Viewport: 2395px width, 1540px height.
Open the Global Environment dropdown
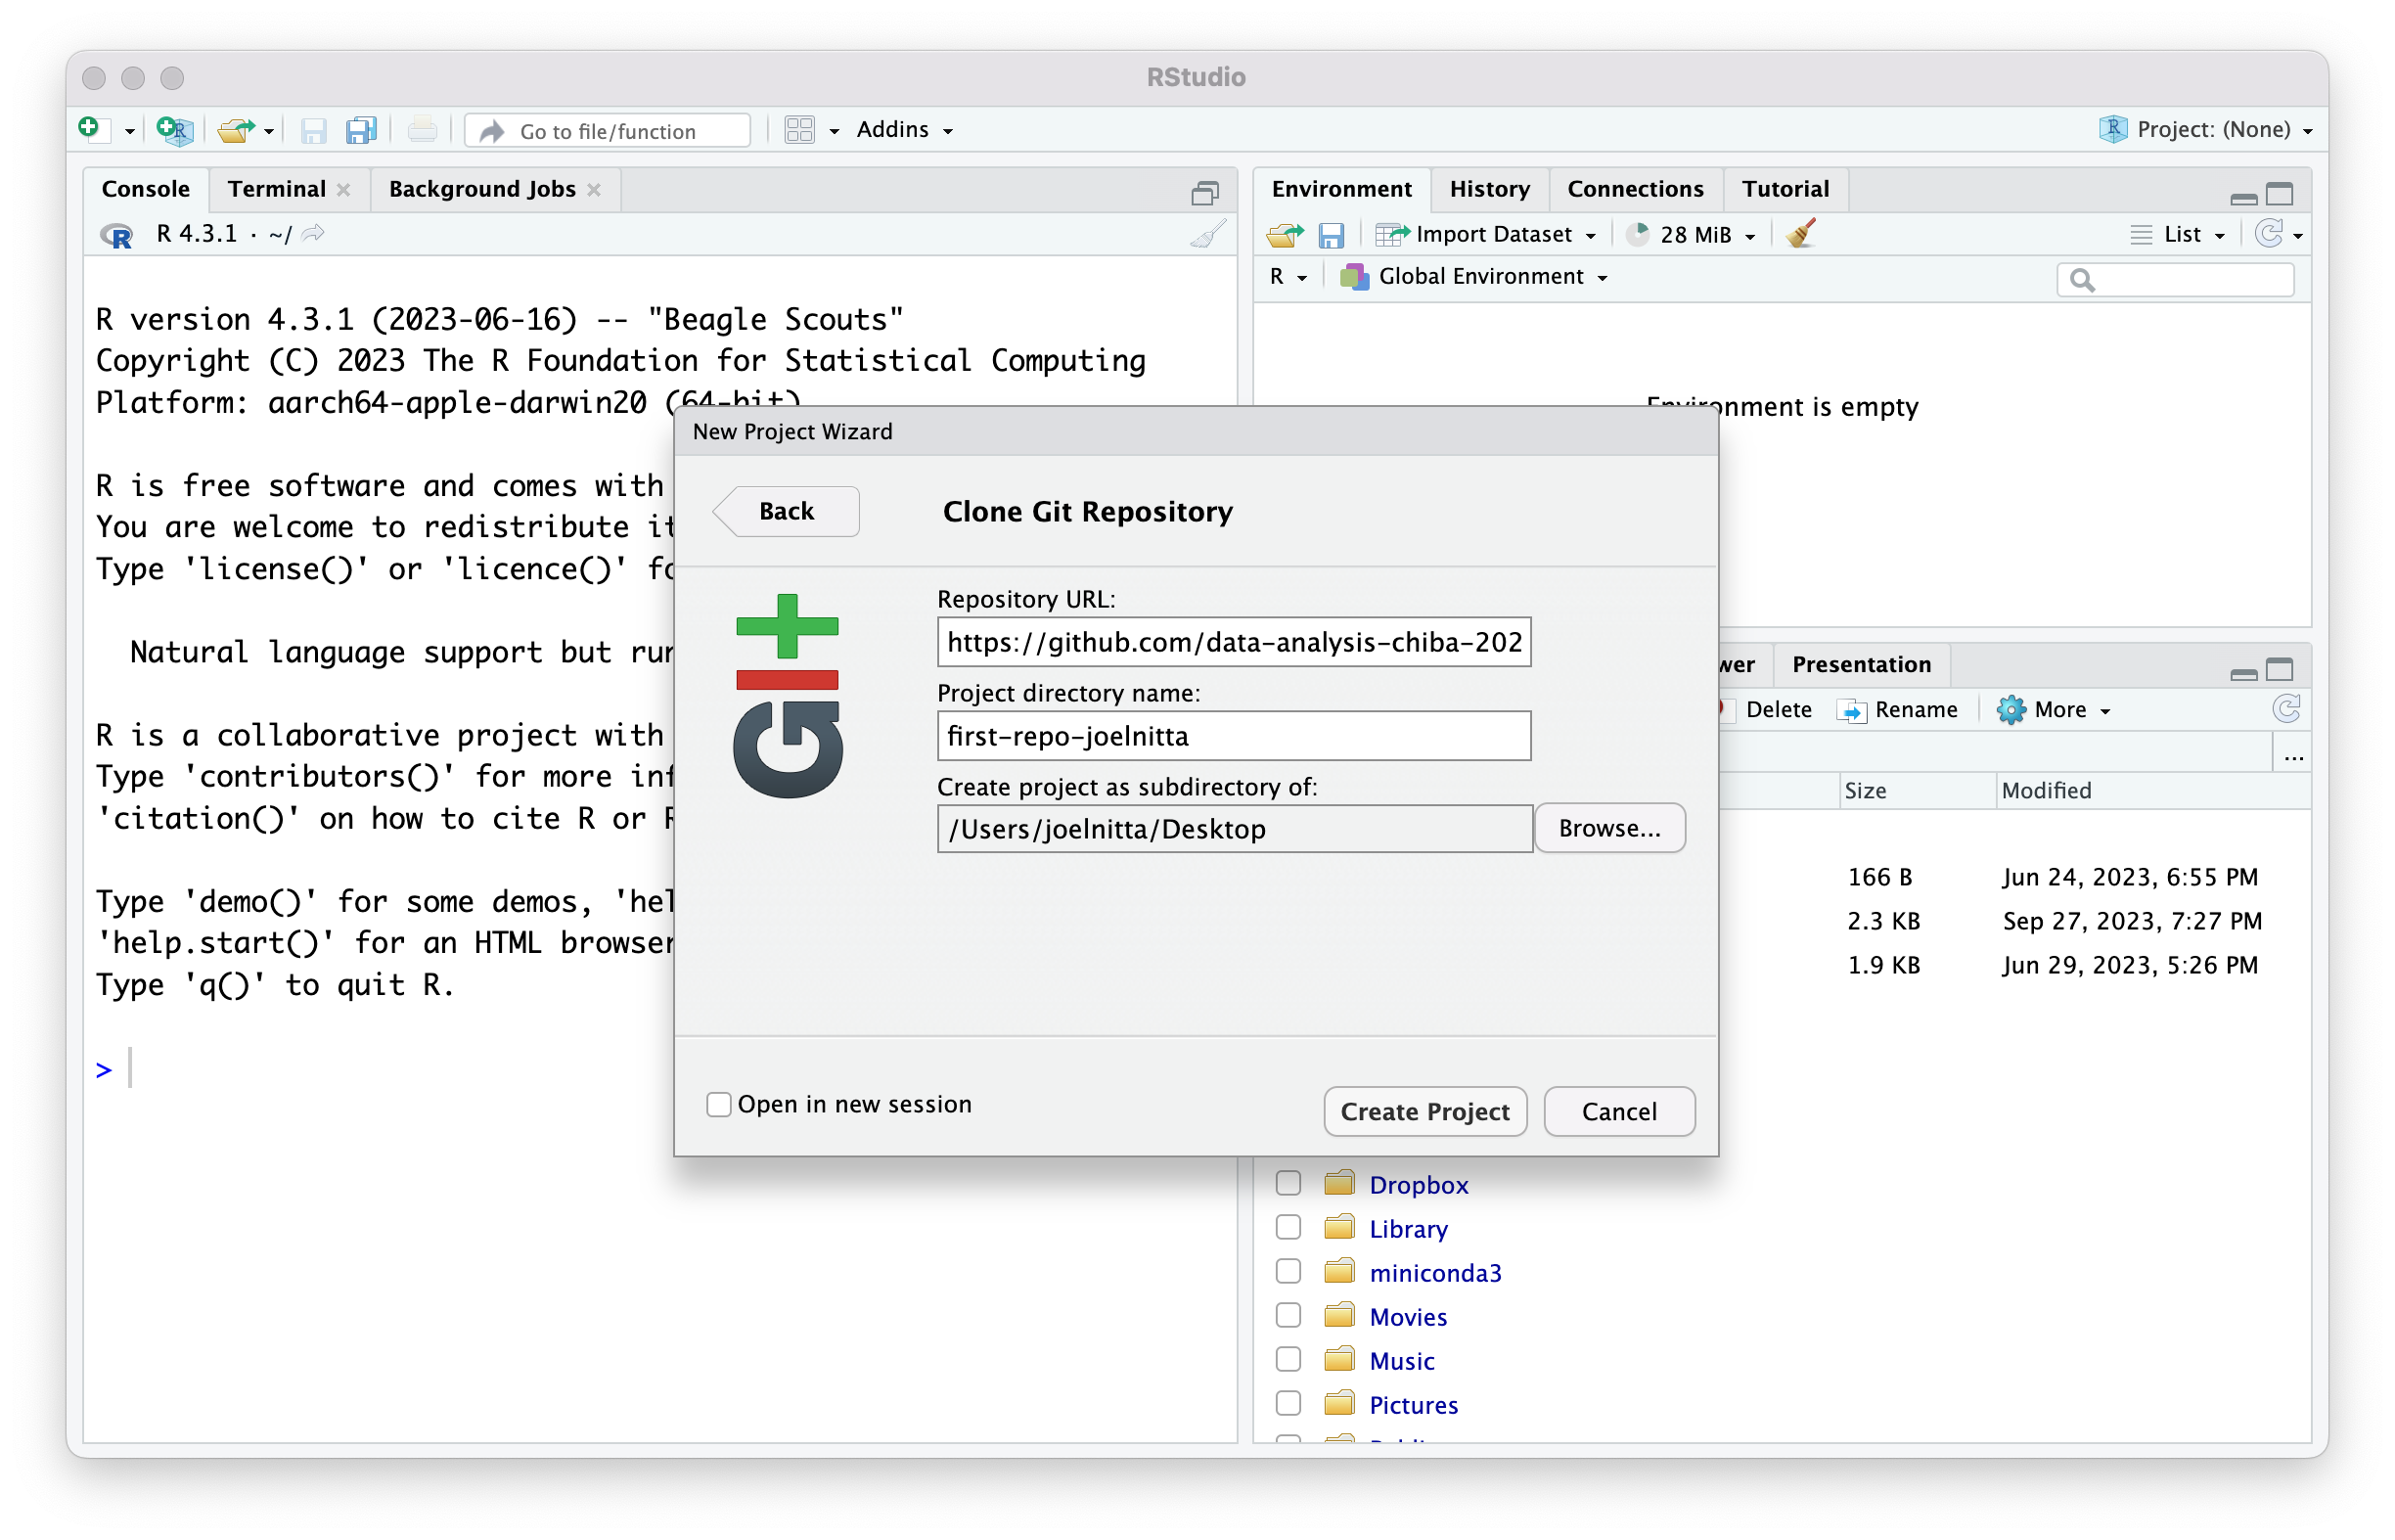1480,277
